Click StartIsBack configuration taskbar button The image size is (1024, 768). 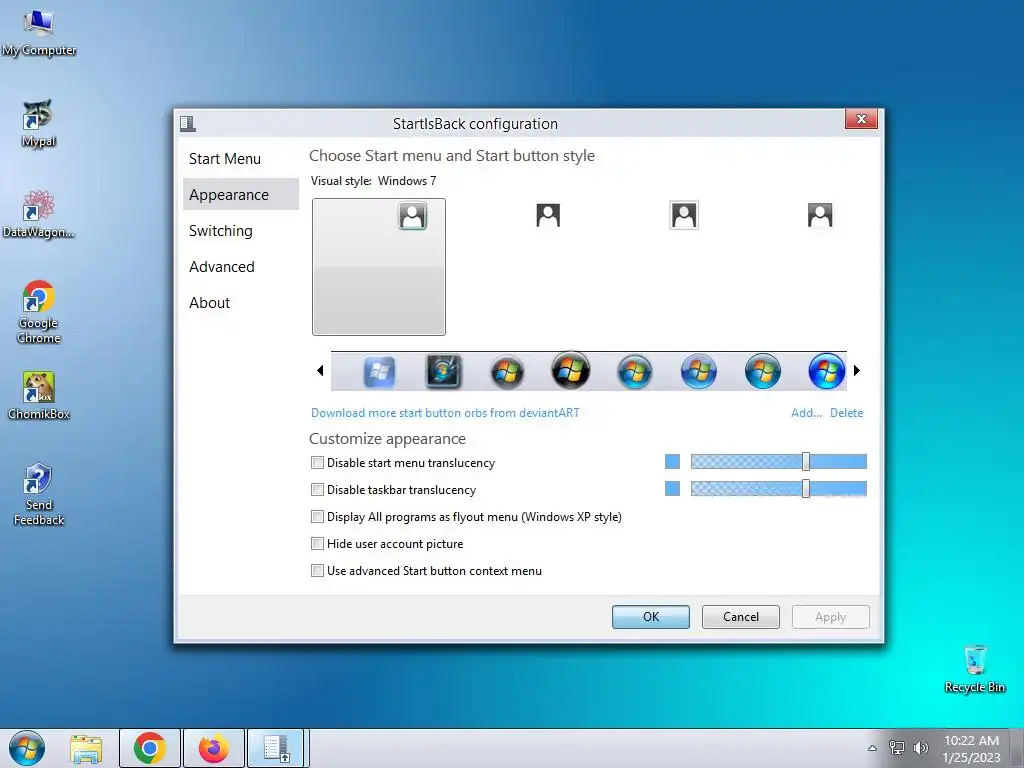[277, 748]
